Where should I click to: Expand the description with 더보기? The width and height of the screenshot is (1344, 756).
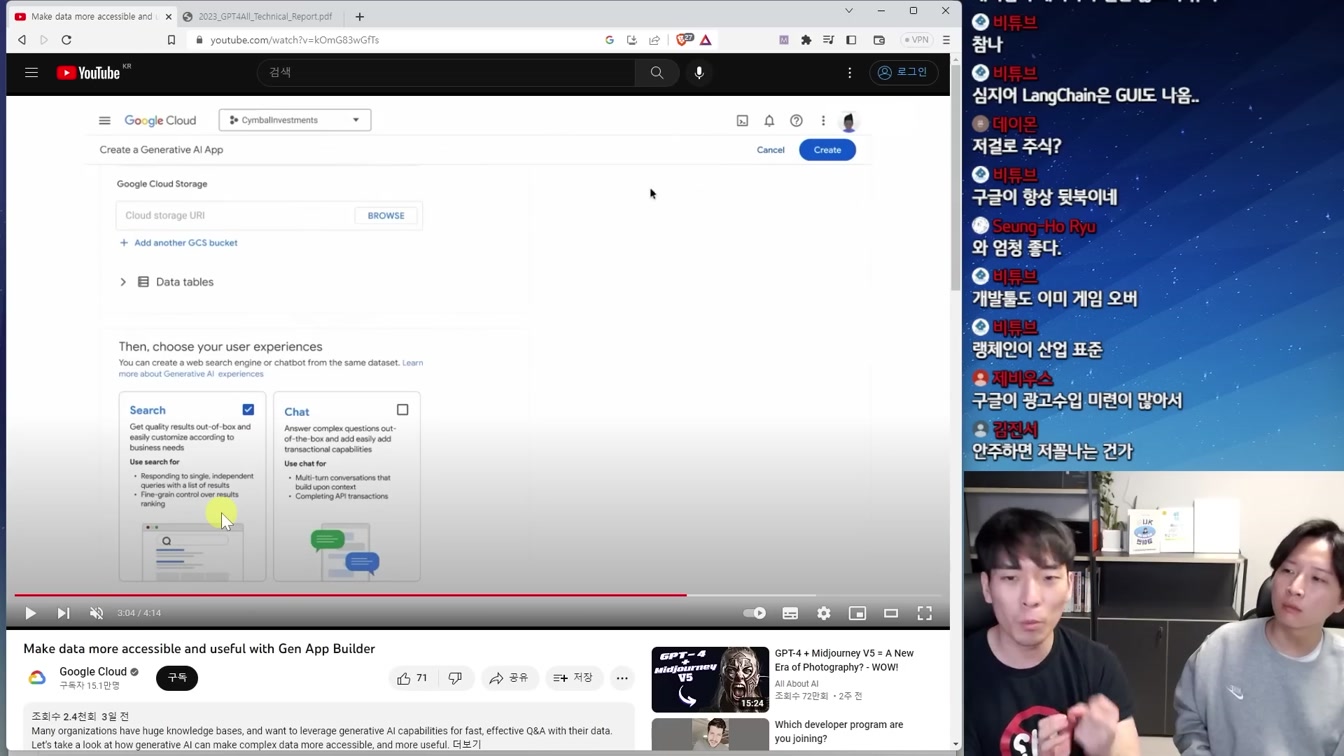tap(467, 744)
